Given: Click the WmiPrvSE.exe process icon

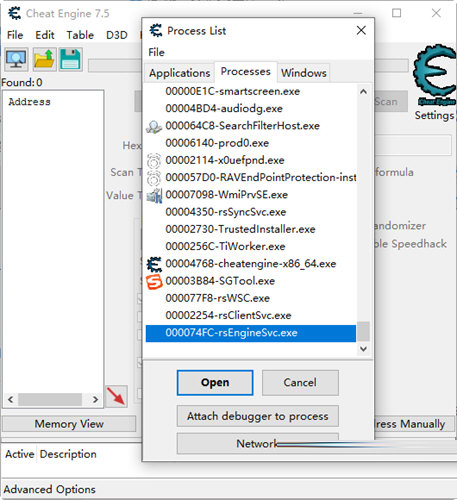Looking at the screenshot, I should [x=154, y=195].
